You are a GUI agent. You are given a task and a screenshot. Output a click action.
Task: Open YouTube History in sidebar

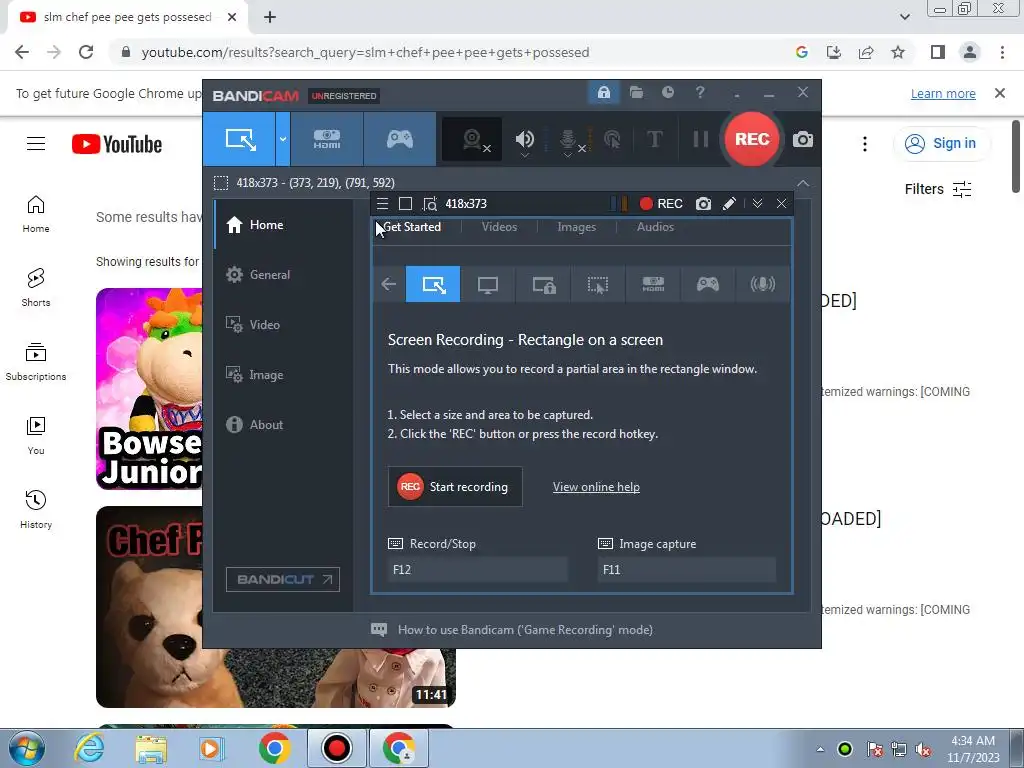[36, 509]
